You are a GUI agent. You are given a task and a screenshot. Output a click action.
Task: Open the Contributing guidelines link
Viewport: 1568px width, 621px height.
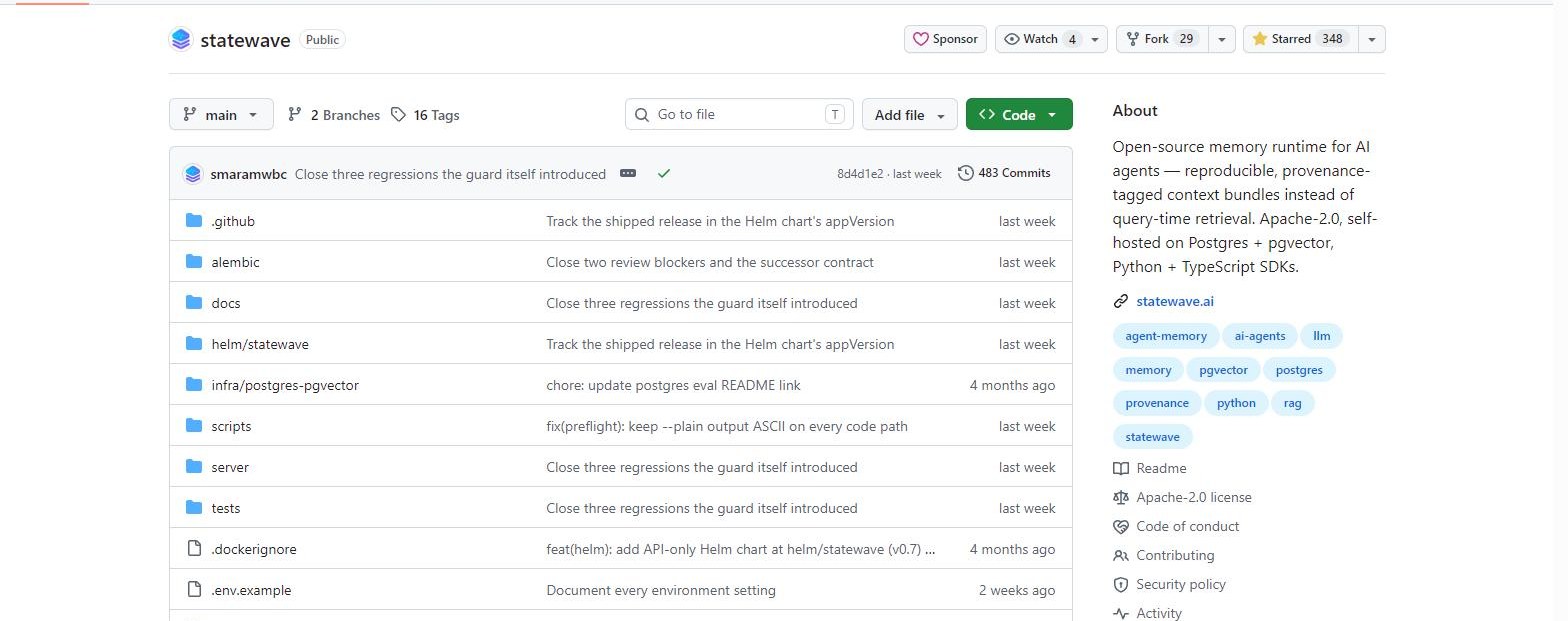1175,555
